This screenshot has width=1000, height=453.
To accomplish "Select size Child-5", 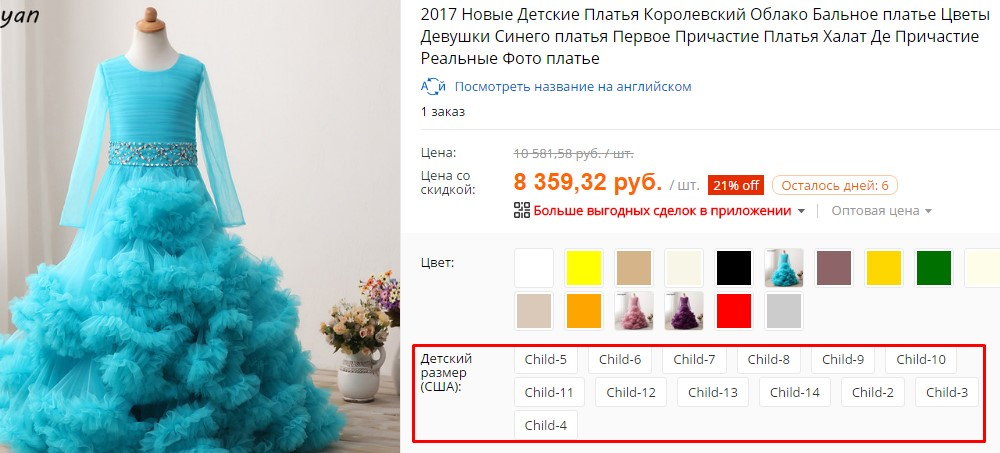I will [x=546, y=360].
